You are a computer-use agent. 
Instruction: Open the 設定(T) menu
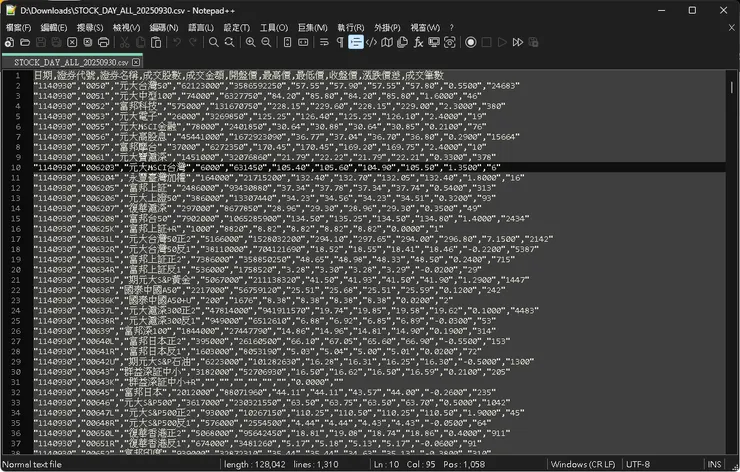tap(237, 27)
